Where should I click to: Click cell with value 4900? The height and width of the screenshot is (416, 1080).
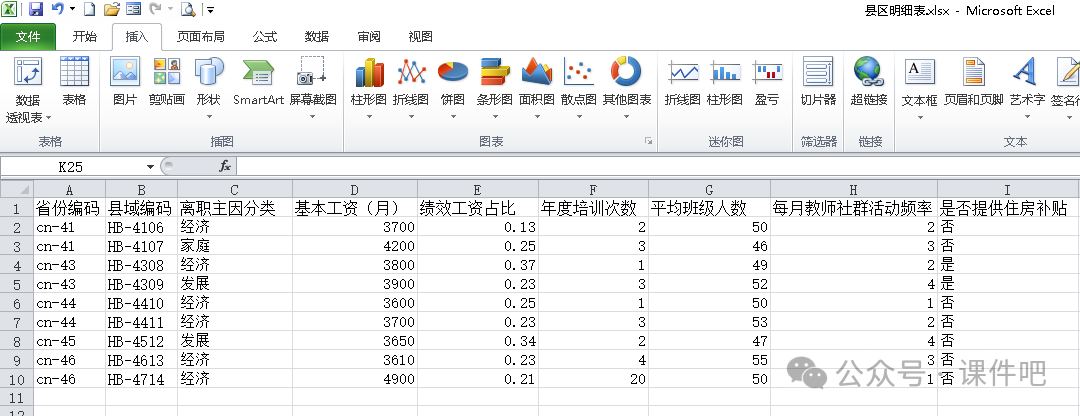[x=355, y=379]
